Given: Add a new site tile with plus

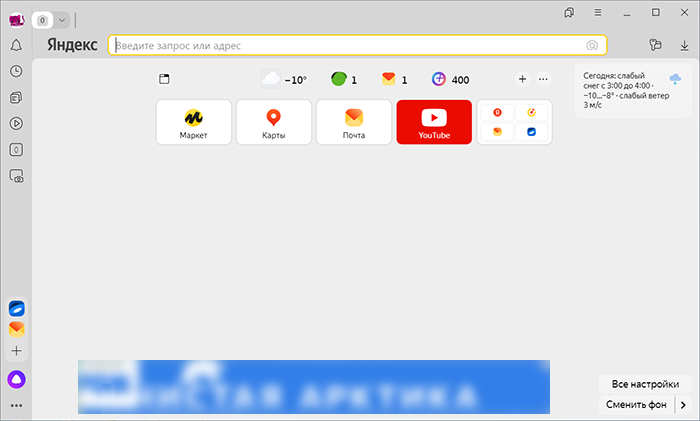Looking at the screenshot, I should point(522,79).
